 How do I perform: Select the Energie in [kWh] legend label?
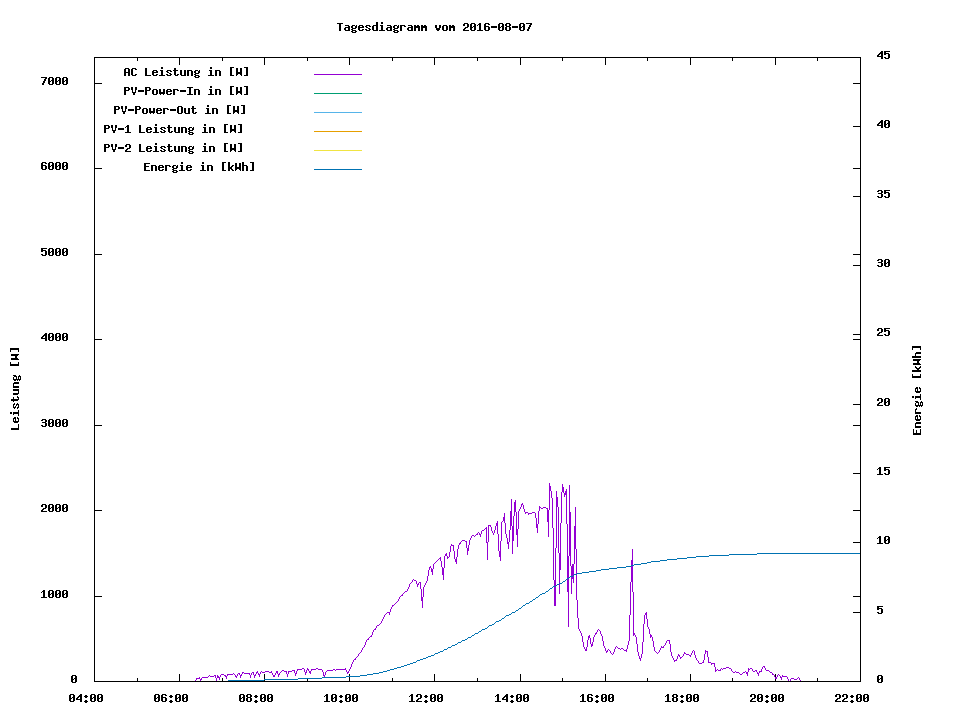pyautogui.click(x=199, y=167)
